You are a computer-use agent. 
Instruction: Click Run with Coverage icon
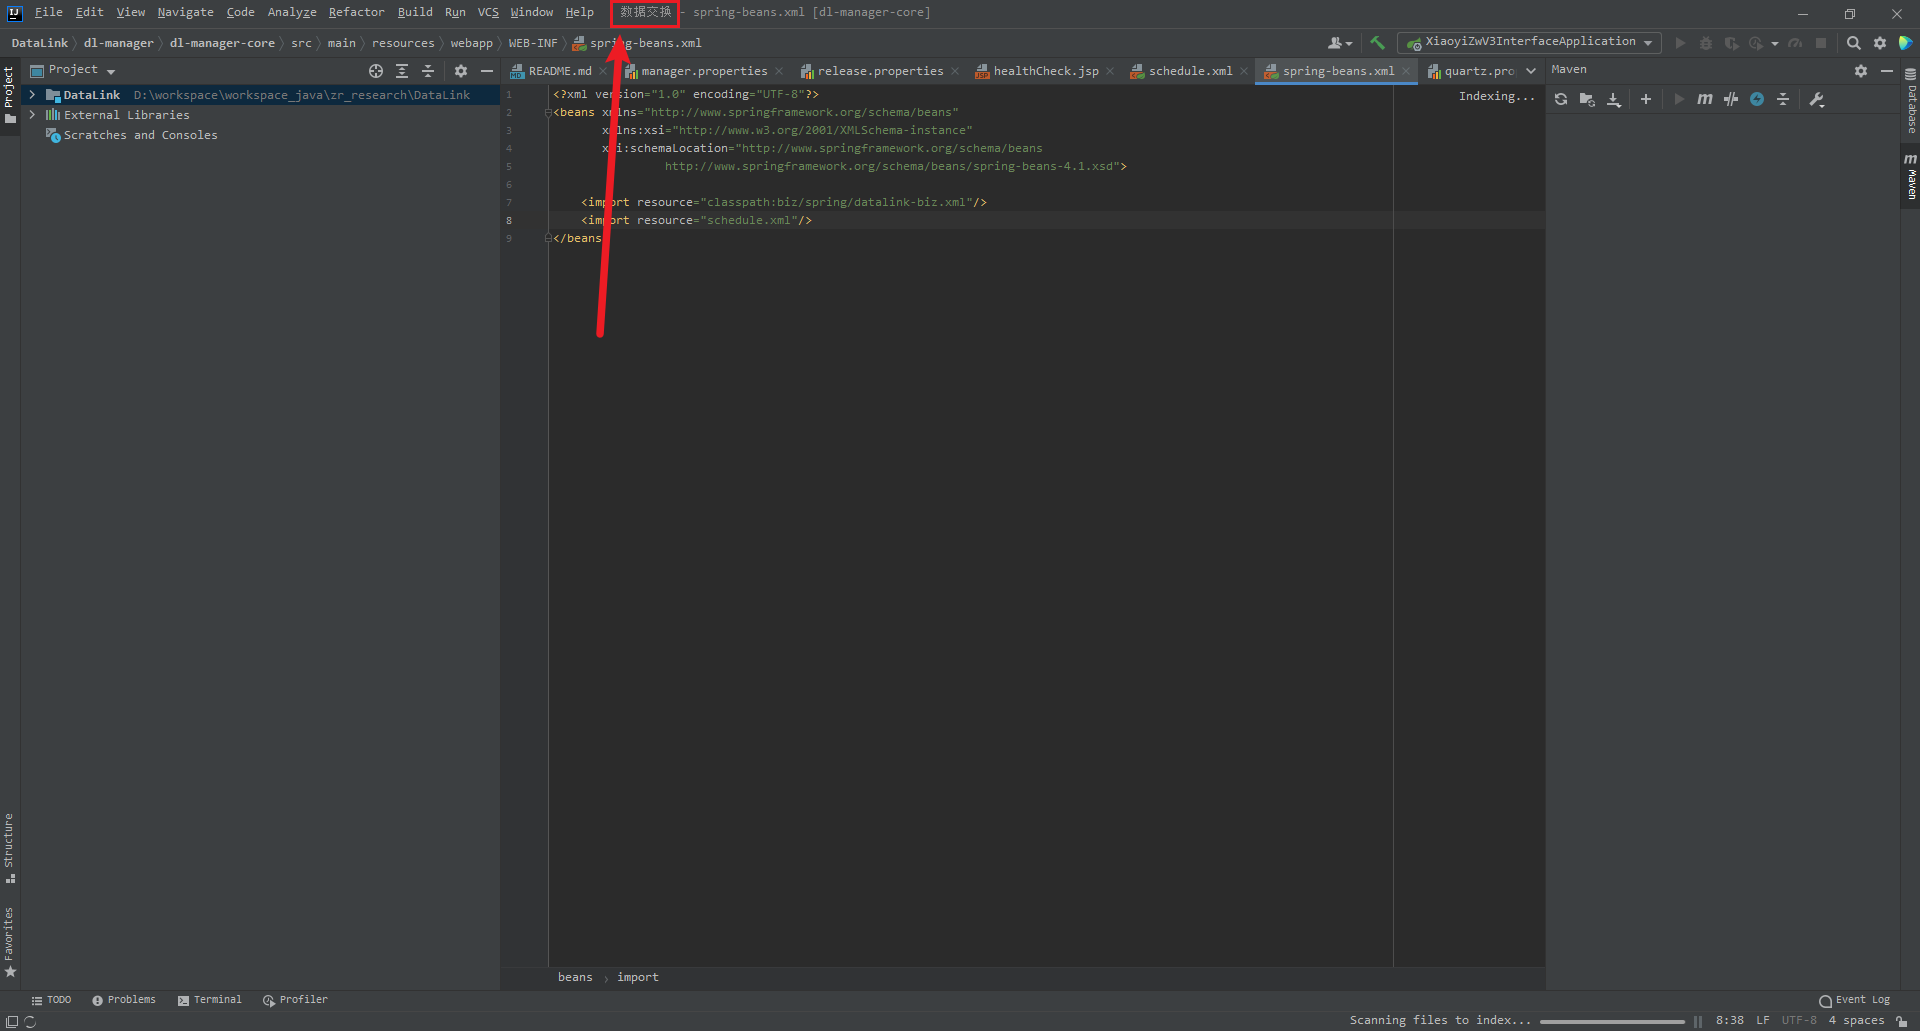coord(1732,43)
